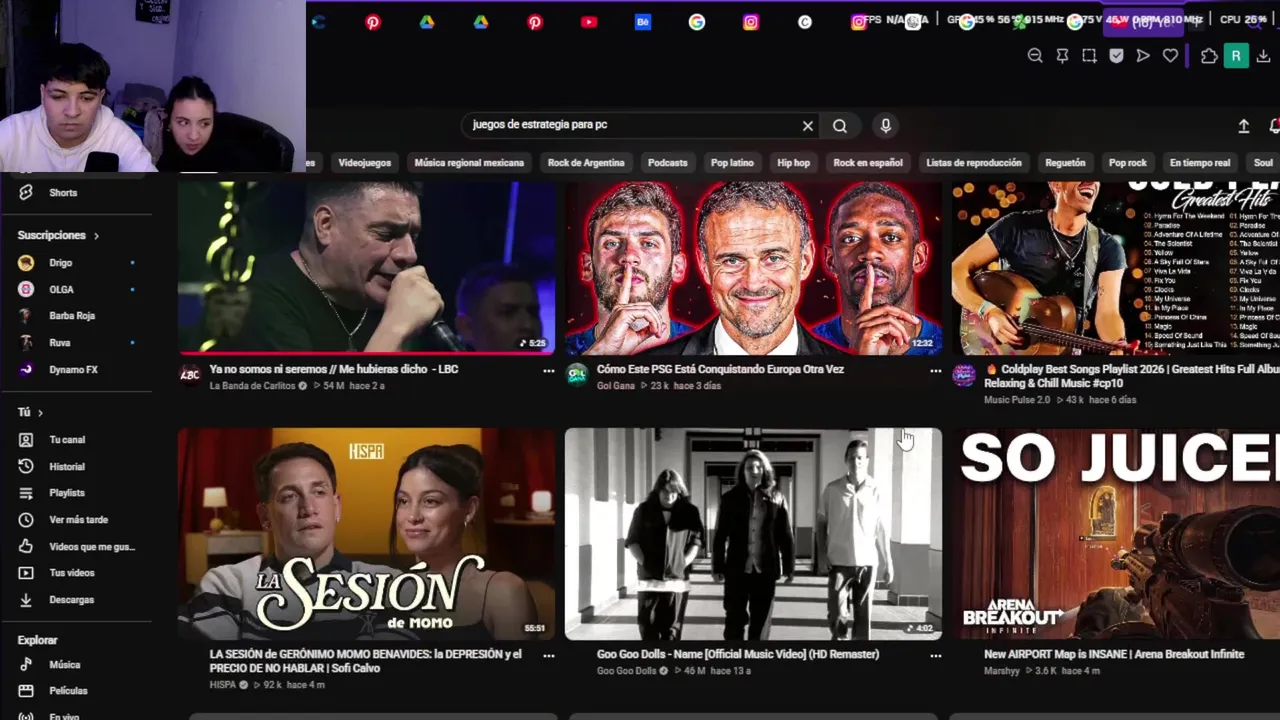
Task: Click the search magnifier button
Action: coord(840,126)
